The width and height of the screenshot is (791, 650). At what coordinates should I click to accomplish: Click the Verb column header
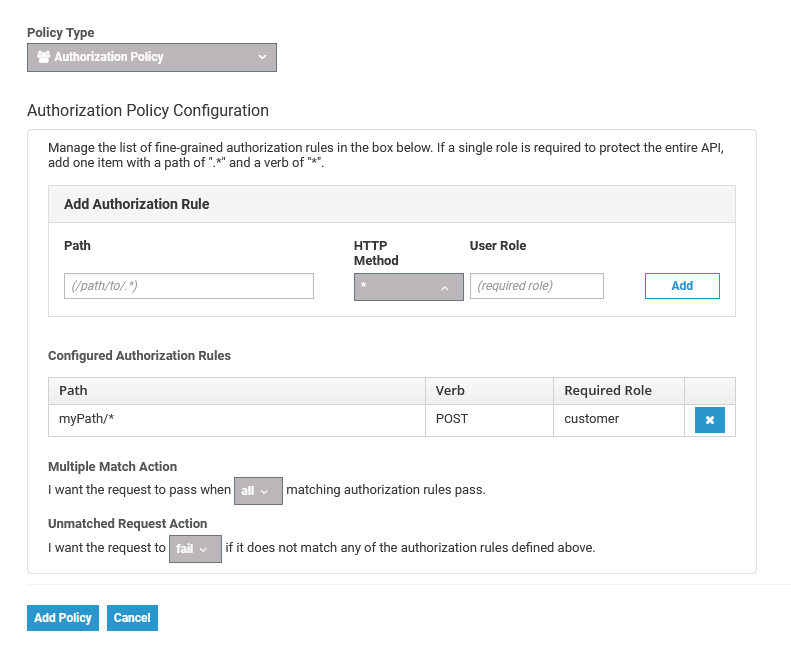coord(450,391)
